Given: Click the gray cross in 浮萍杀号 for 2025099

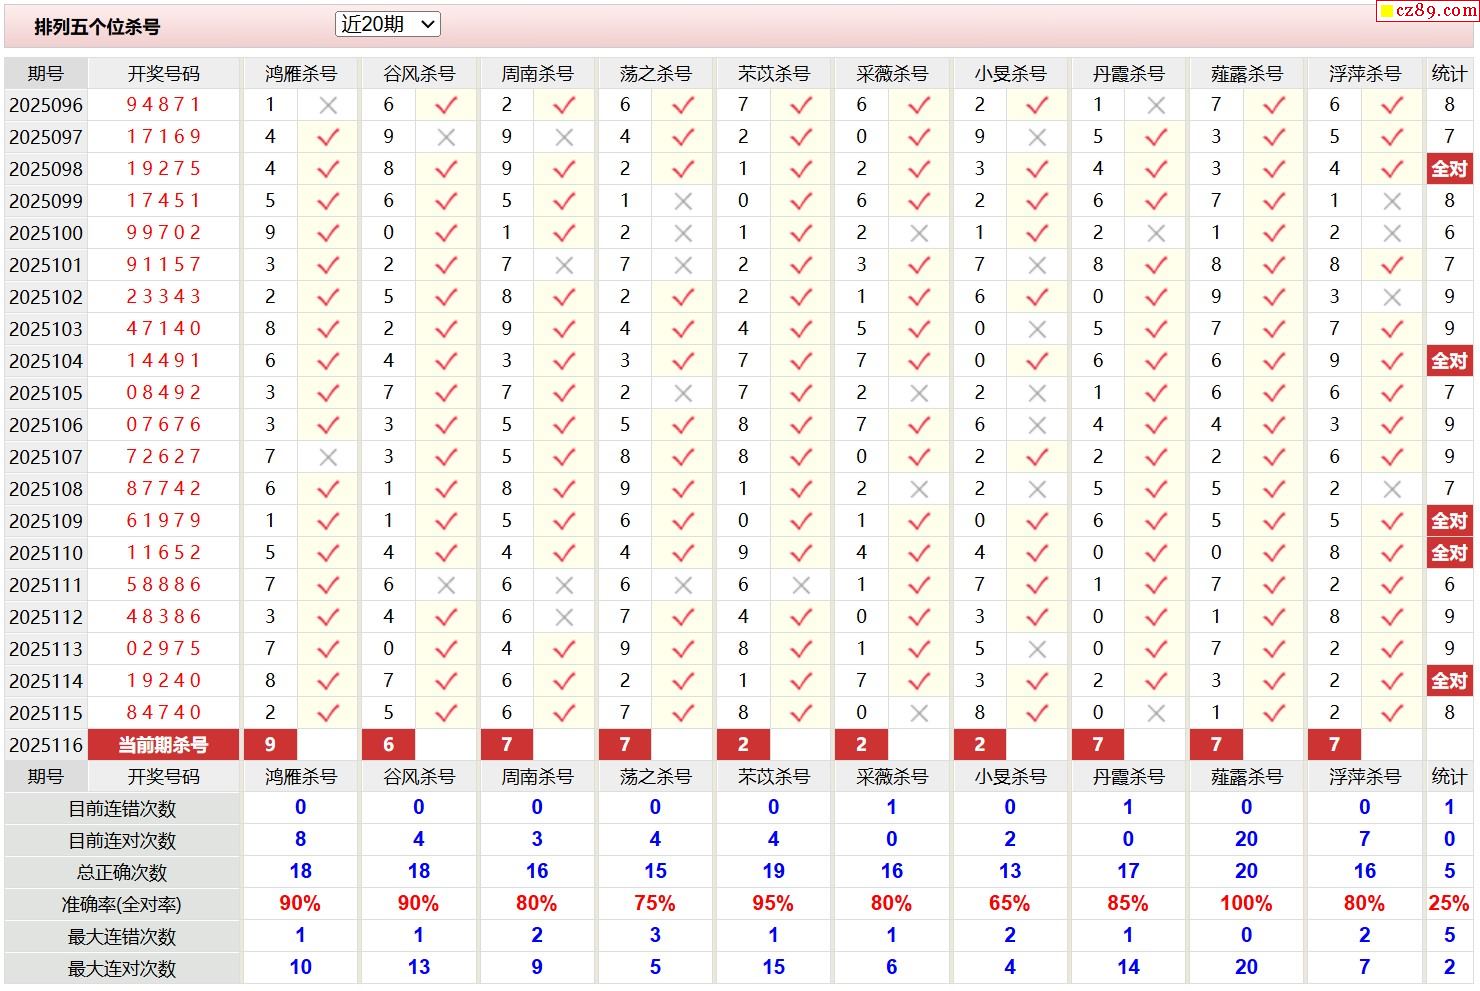Looking at the screenshot, I should tap(1392, 201).
